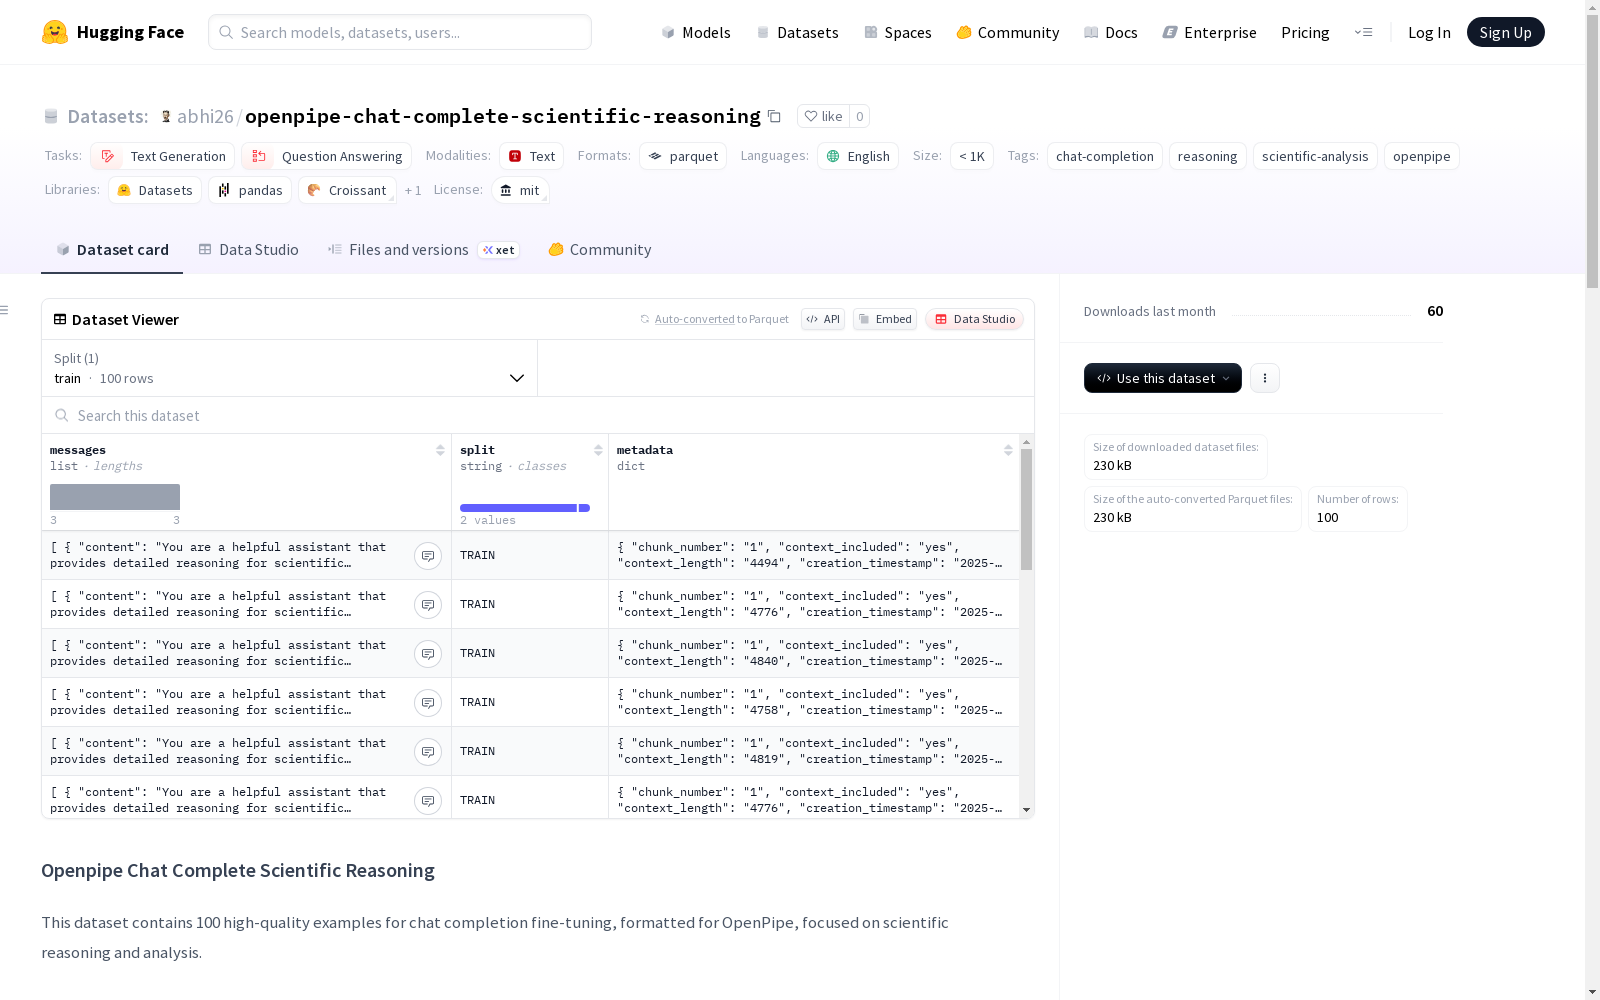Click the Embed button
Viewport: 1600px width, 1000px height.
pyautogui.click(x=885, y=319)
